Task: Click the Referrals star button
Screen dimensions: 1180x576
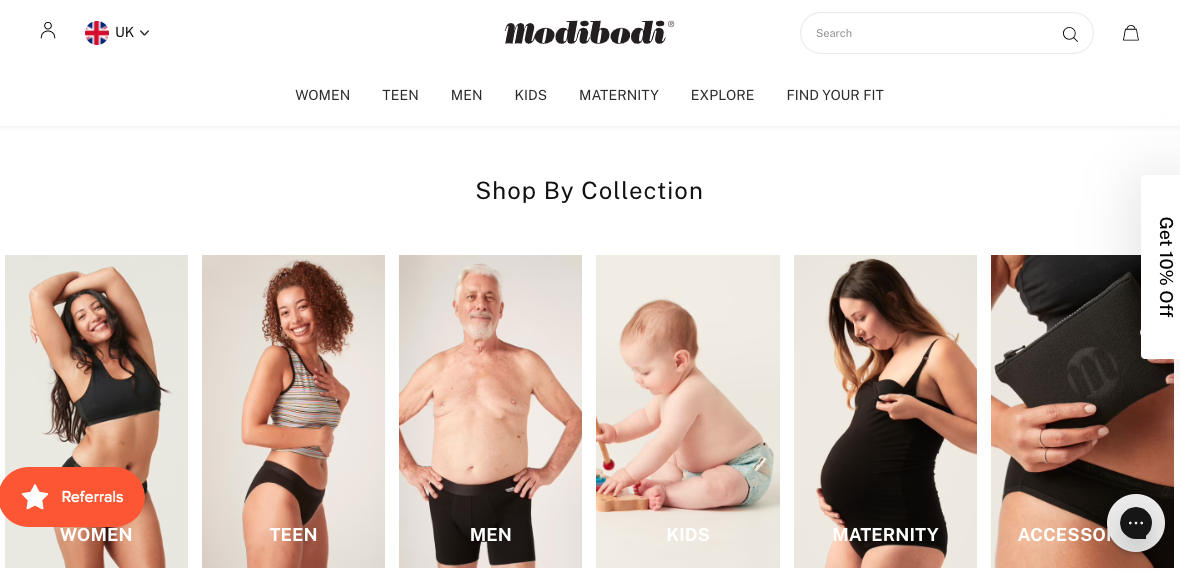Action: tap(72, 497)
